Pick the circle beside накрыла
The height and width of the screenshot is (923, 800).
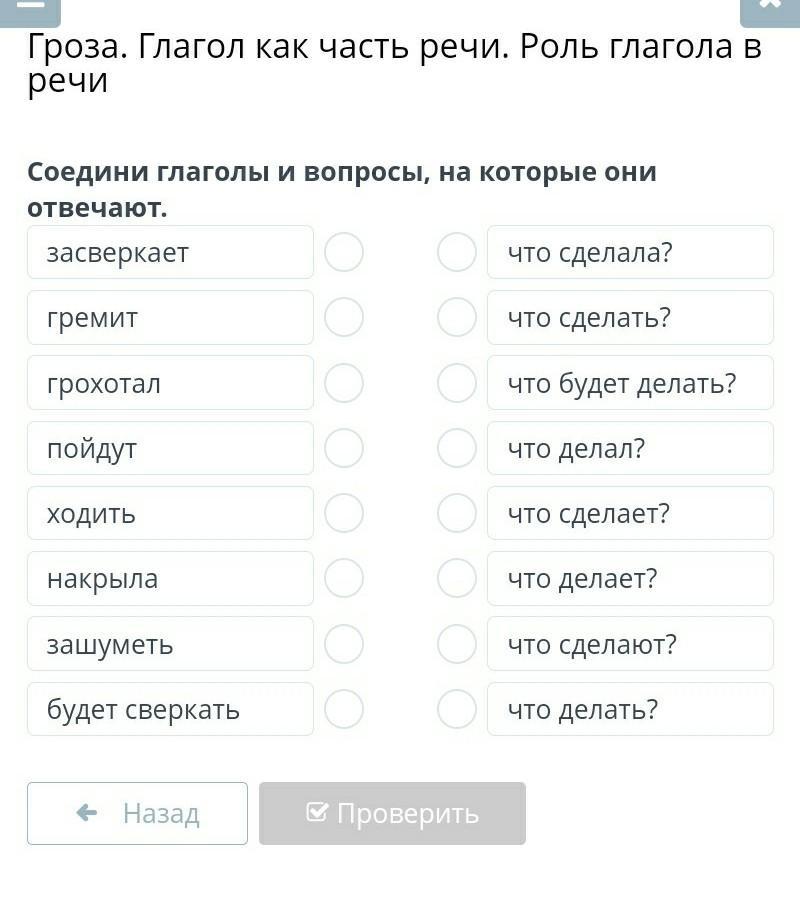[x=344, y=579]
